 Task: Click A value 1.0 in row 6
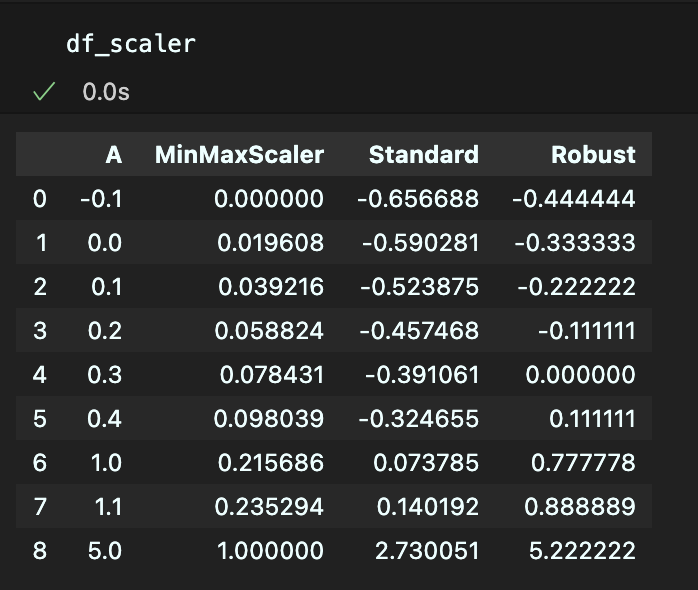click(106, 462)
